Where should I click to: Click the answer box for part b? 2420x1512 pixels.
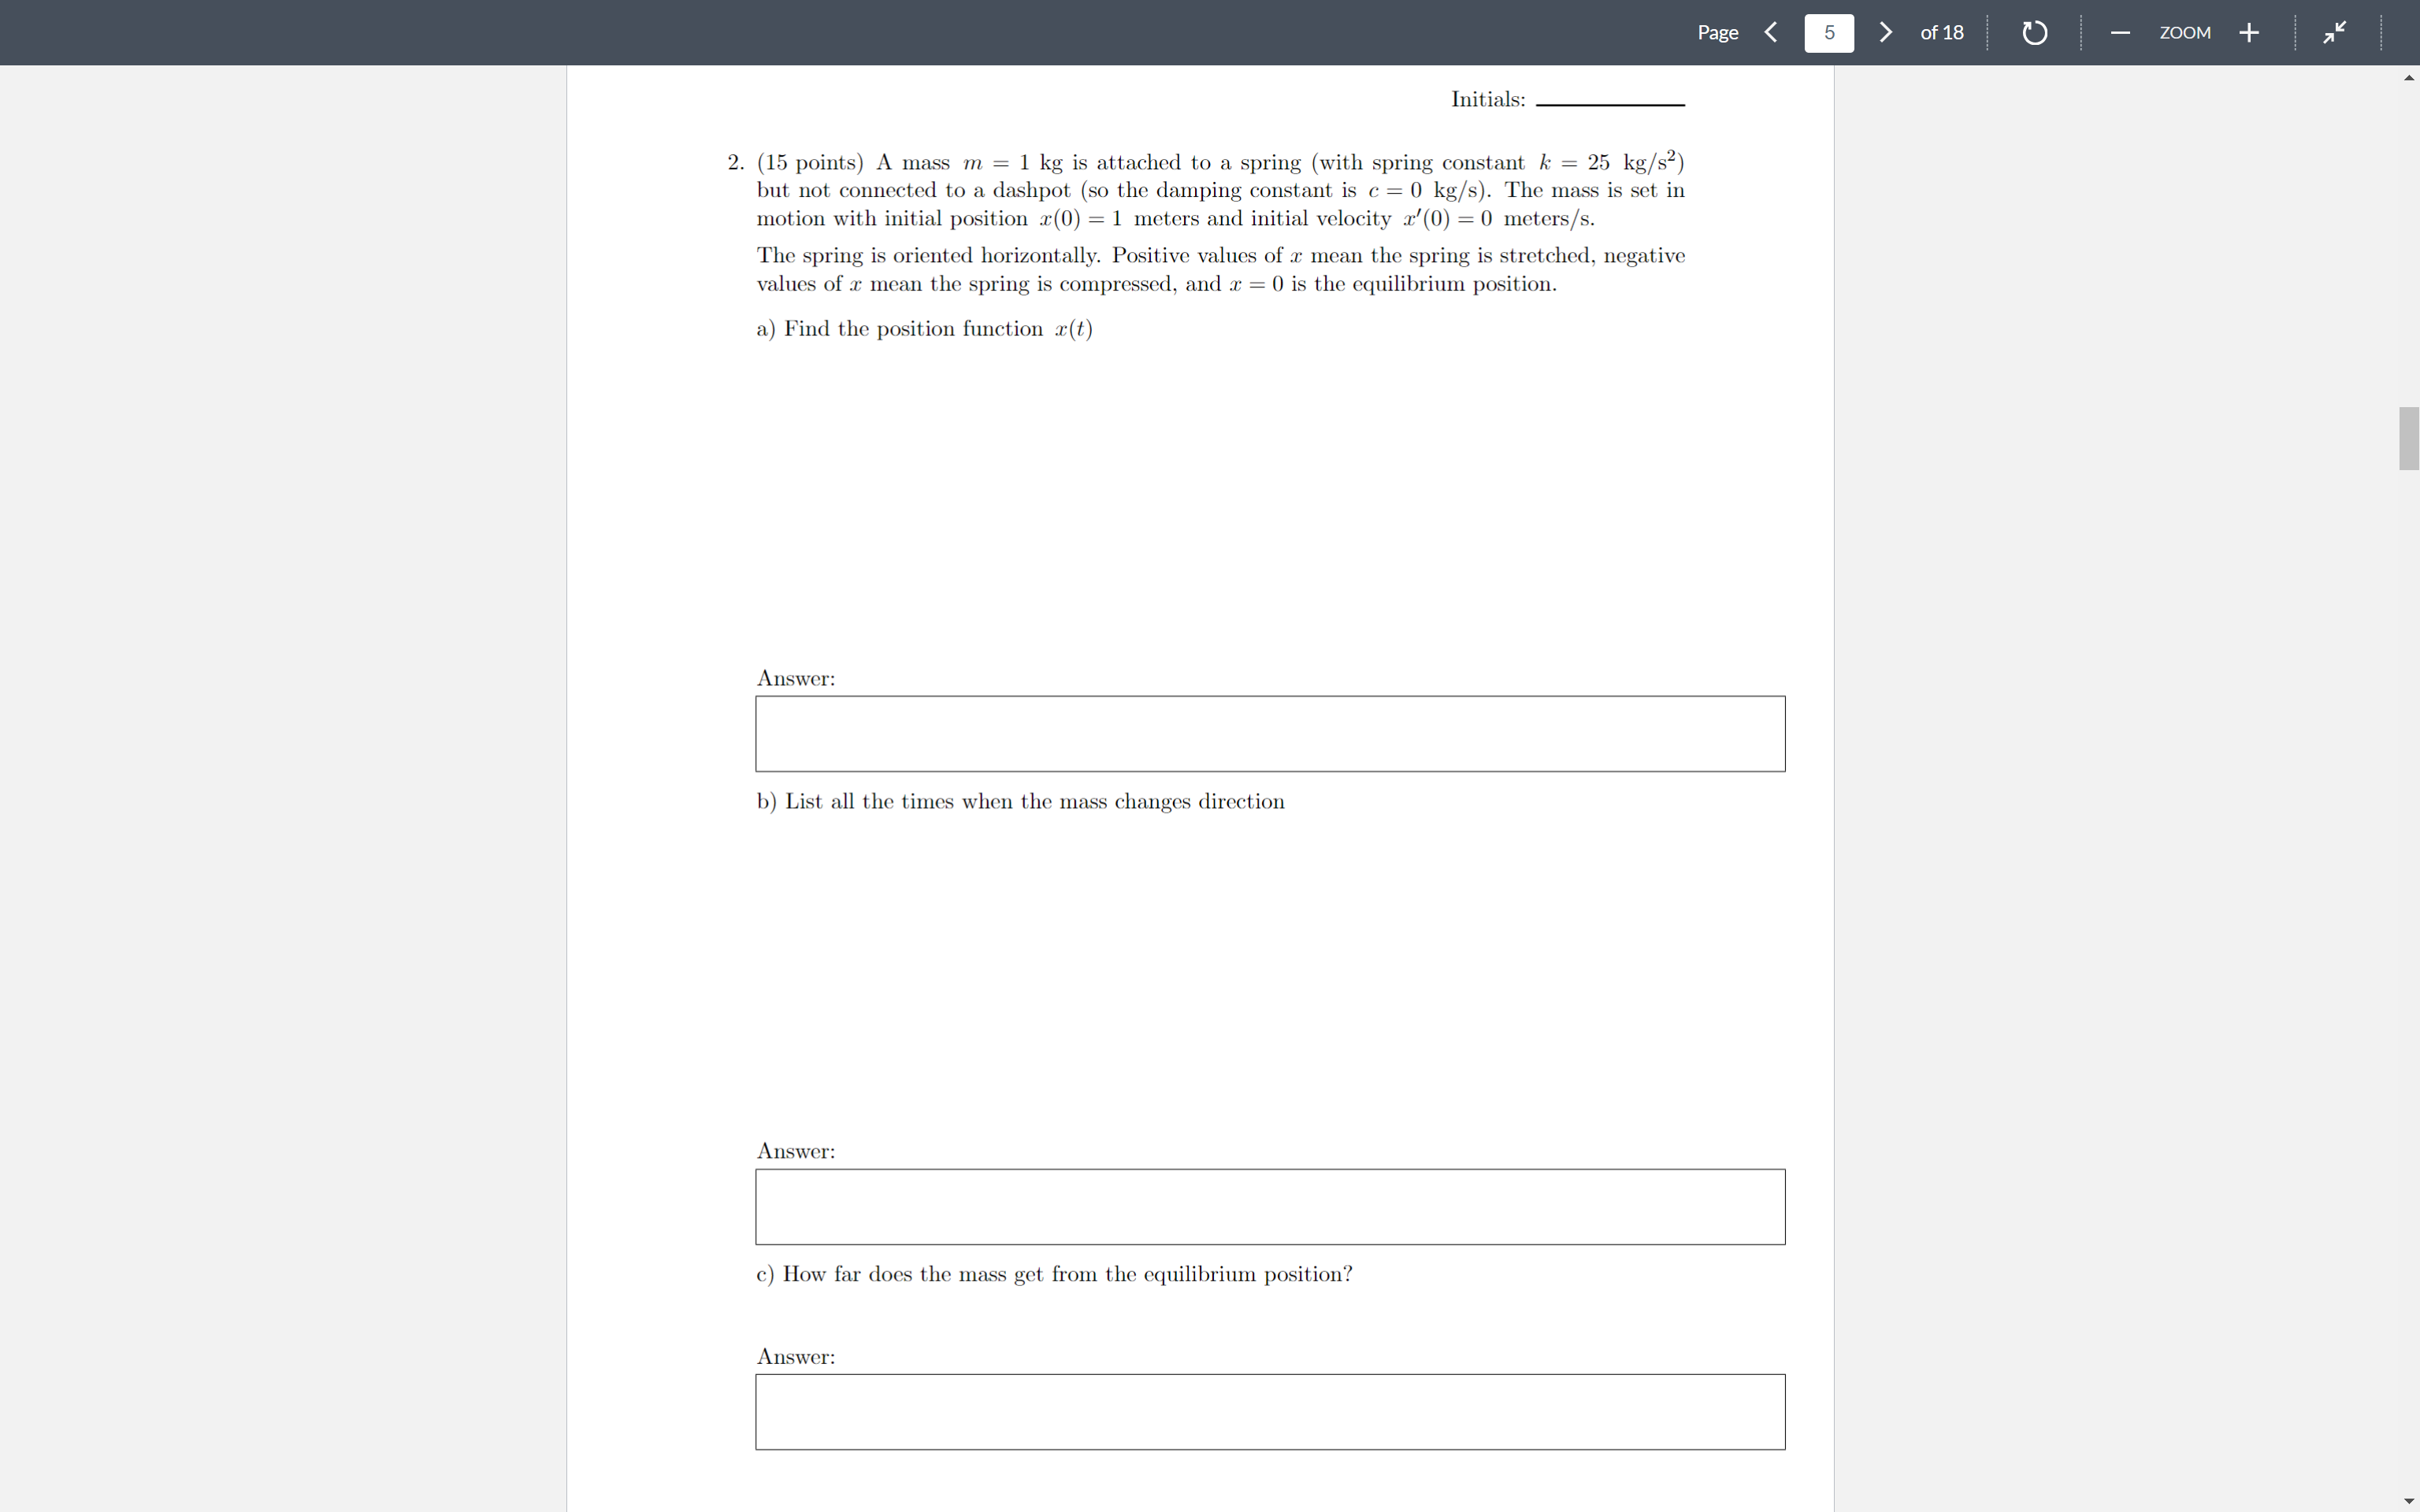pos(1270,1206)
